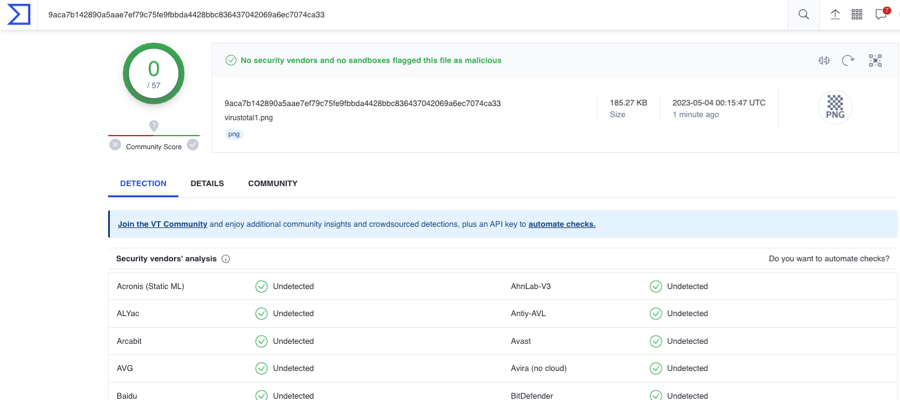
Task: Click the Arcabit vendor name
Action: point(129,341)
